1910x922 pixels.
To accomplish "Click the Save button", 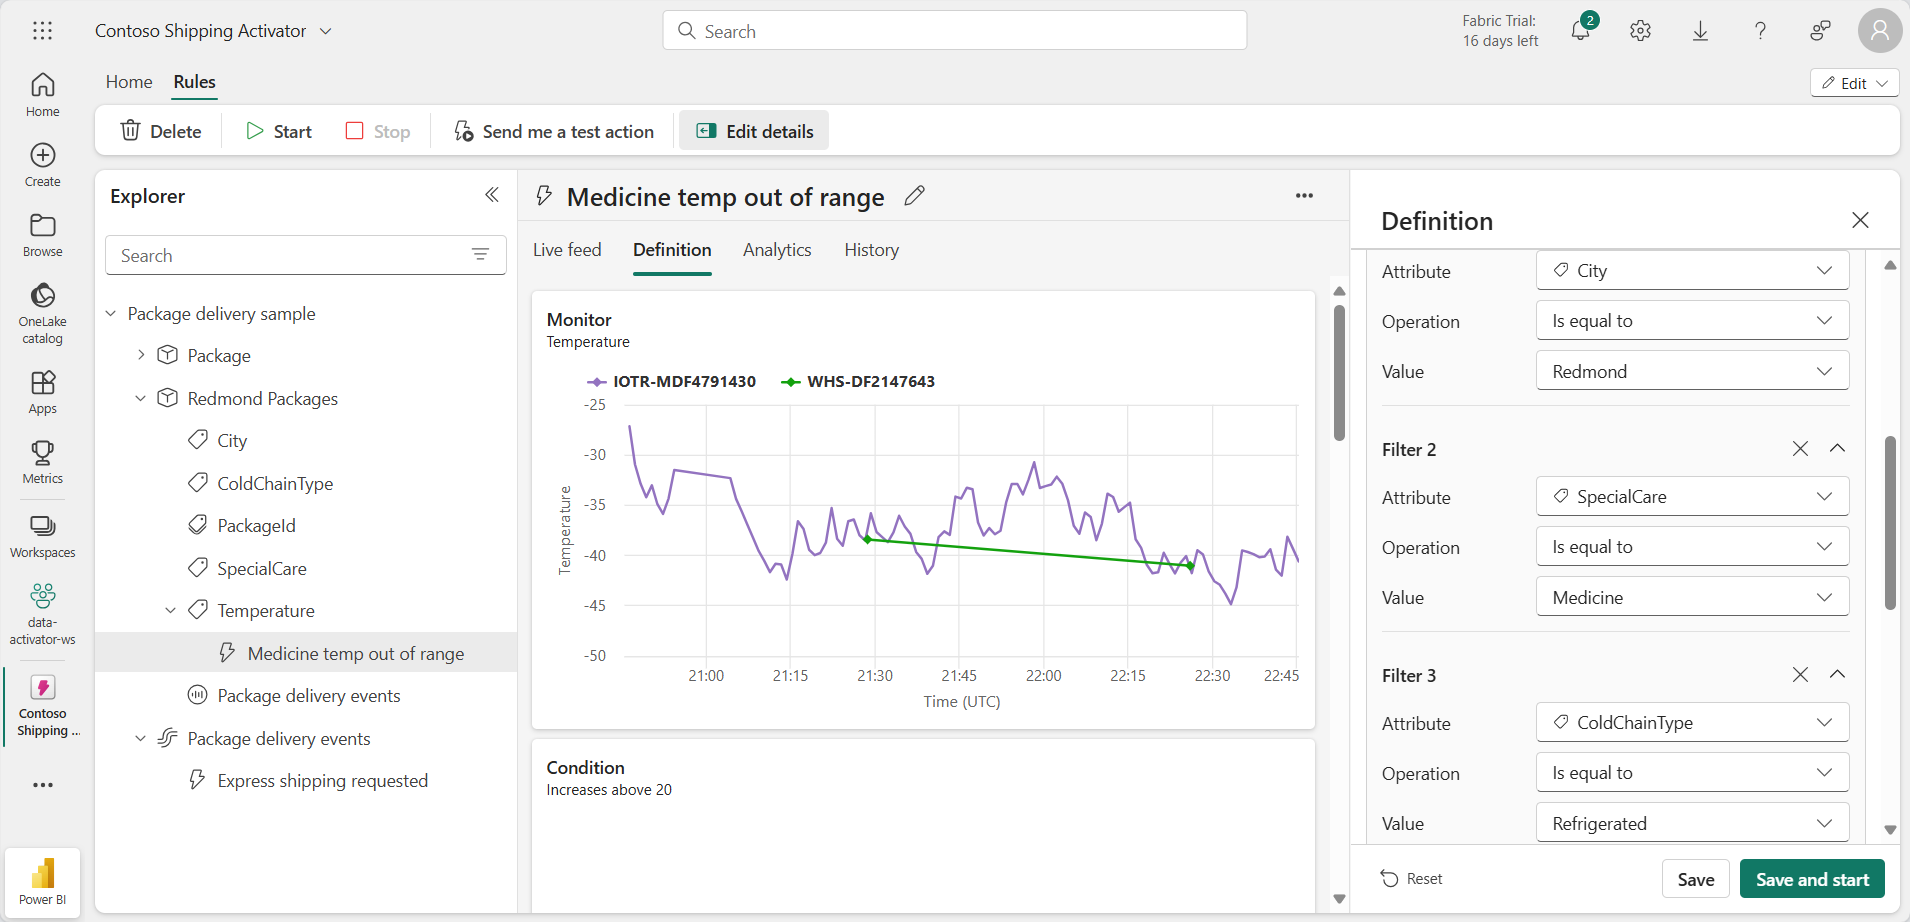I will (x=1695, y=879).
